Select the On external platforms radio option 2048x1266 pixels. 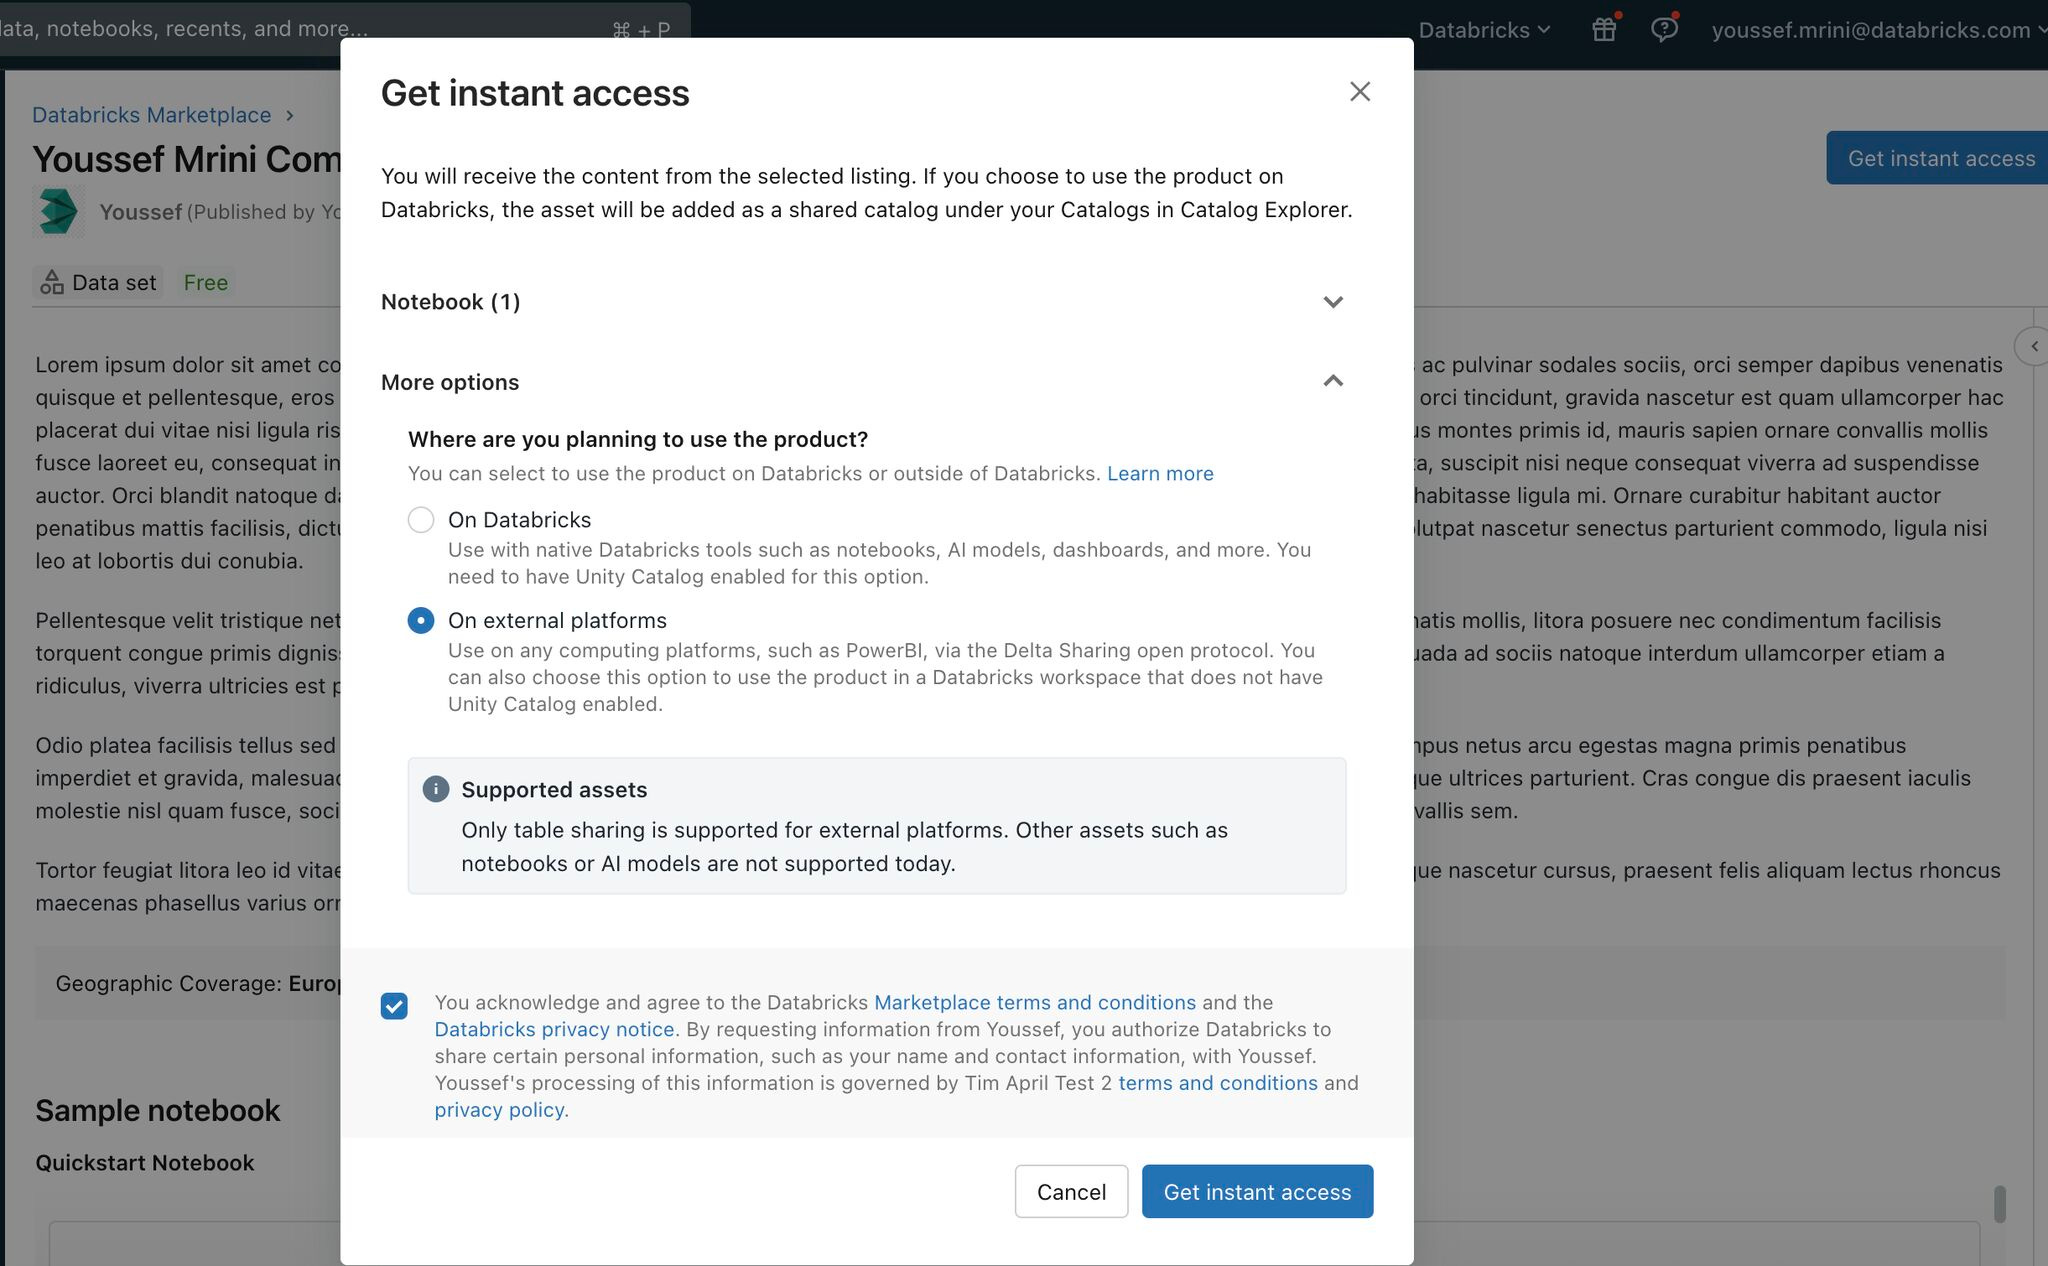click(x=421, y=621)
